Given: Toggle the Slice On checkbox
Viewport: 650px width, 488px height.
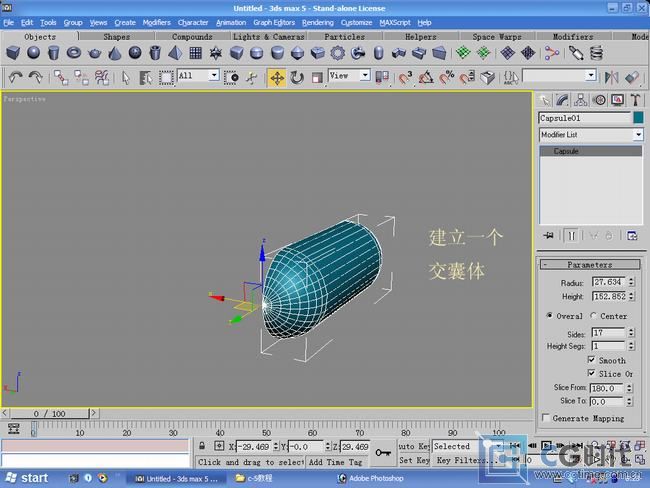Looking at the screenshot, I should coord(592,373).
